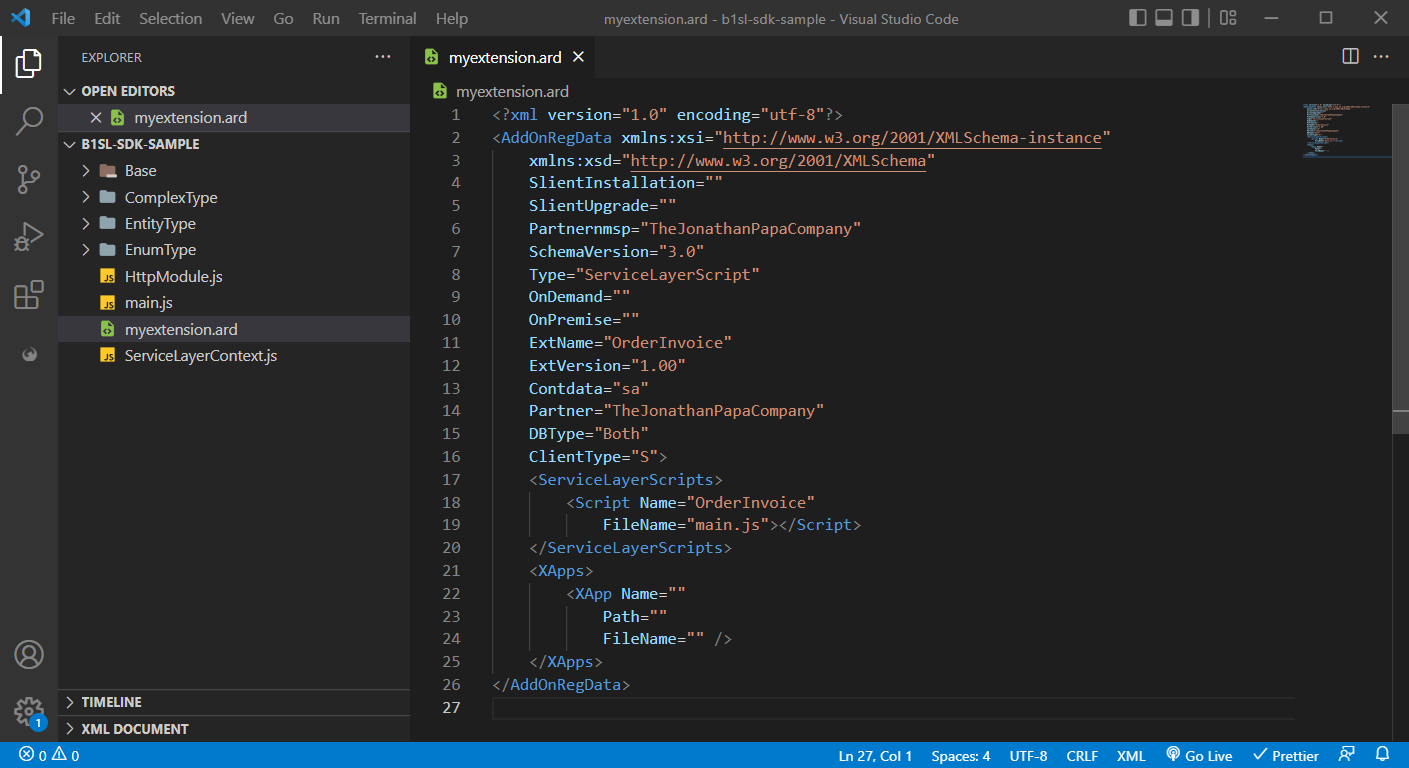1409x768 pixels.
Task: Open the Terminal menu
Action: click(x=388, y=18)
